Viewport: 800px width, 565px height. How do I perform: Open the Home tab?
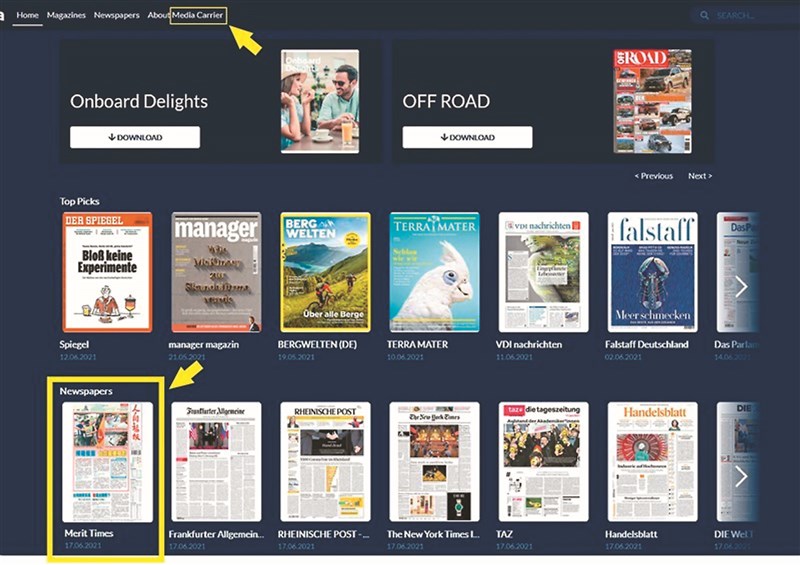click(27, 15)
